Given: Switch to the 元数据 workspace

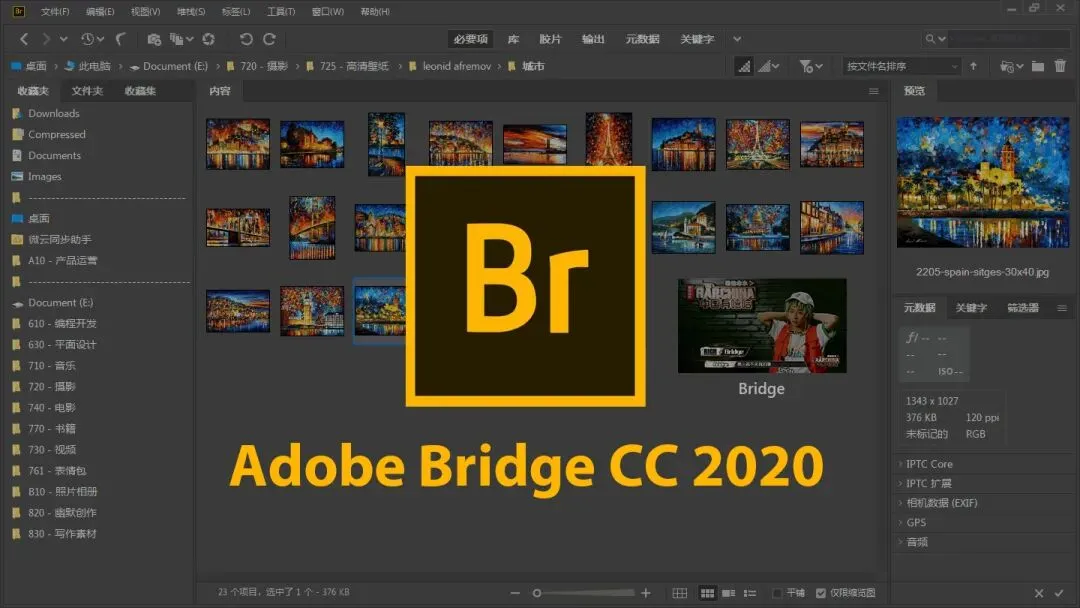Looking at the screenshot, I should 642,39.
